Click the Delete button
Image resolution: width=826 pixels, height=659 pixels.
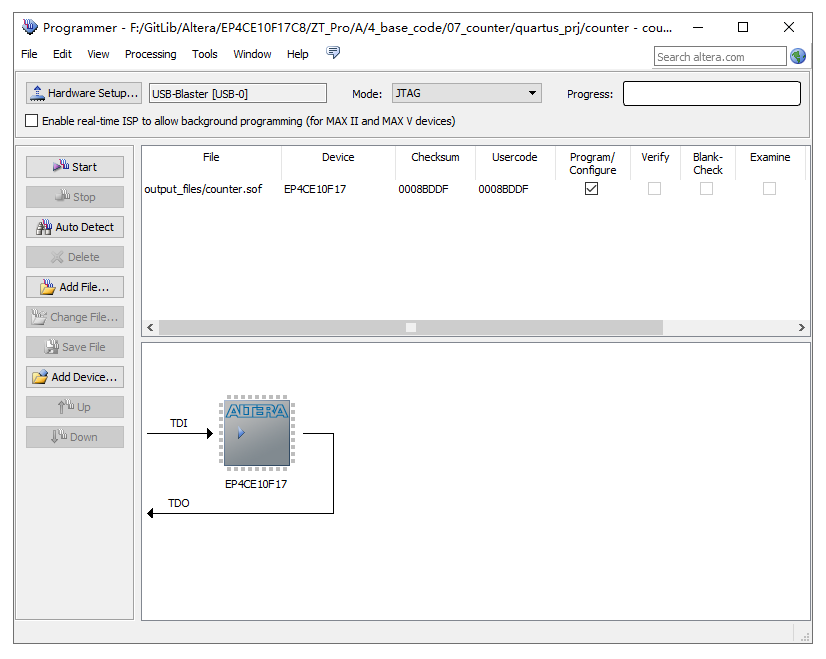tap(75, 257)
